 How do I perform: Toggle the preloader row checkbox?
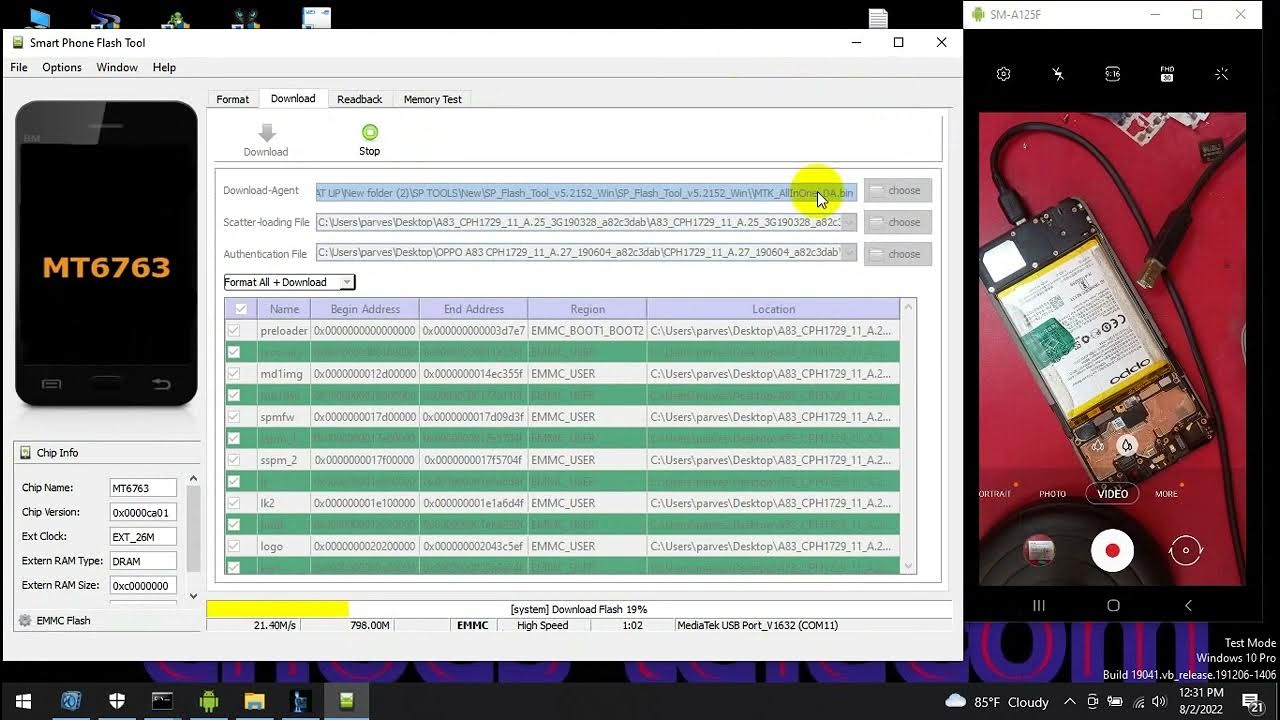[233, 330]
